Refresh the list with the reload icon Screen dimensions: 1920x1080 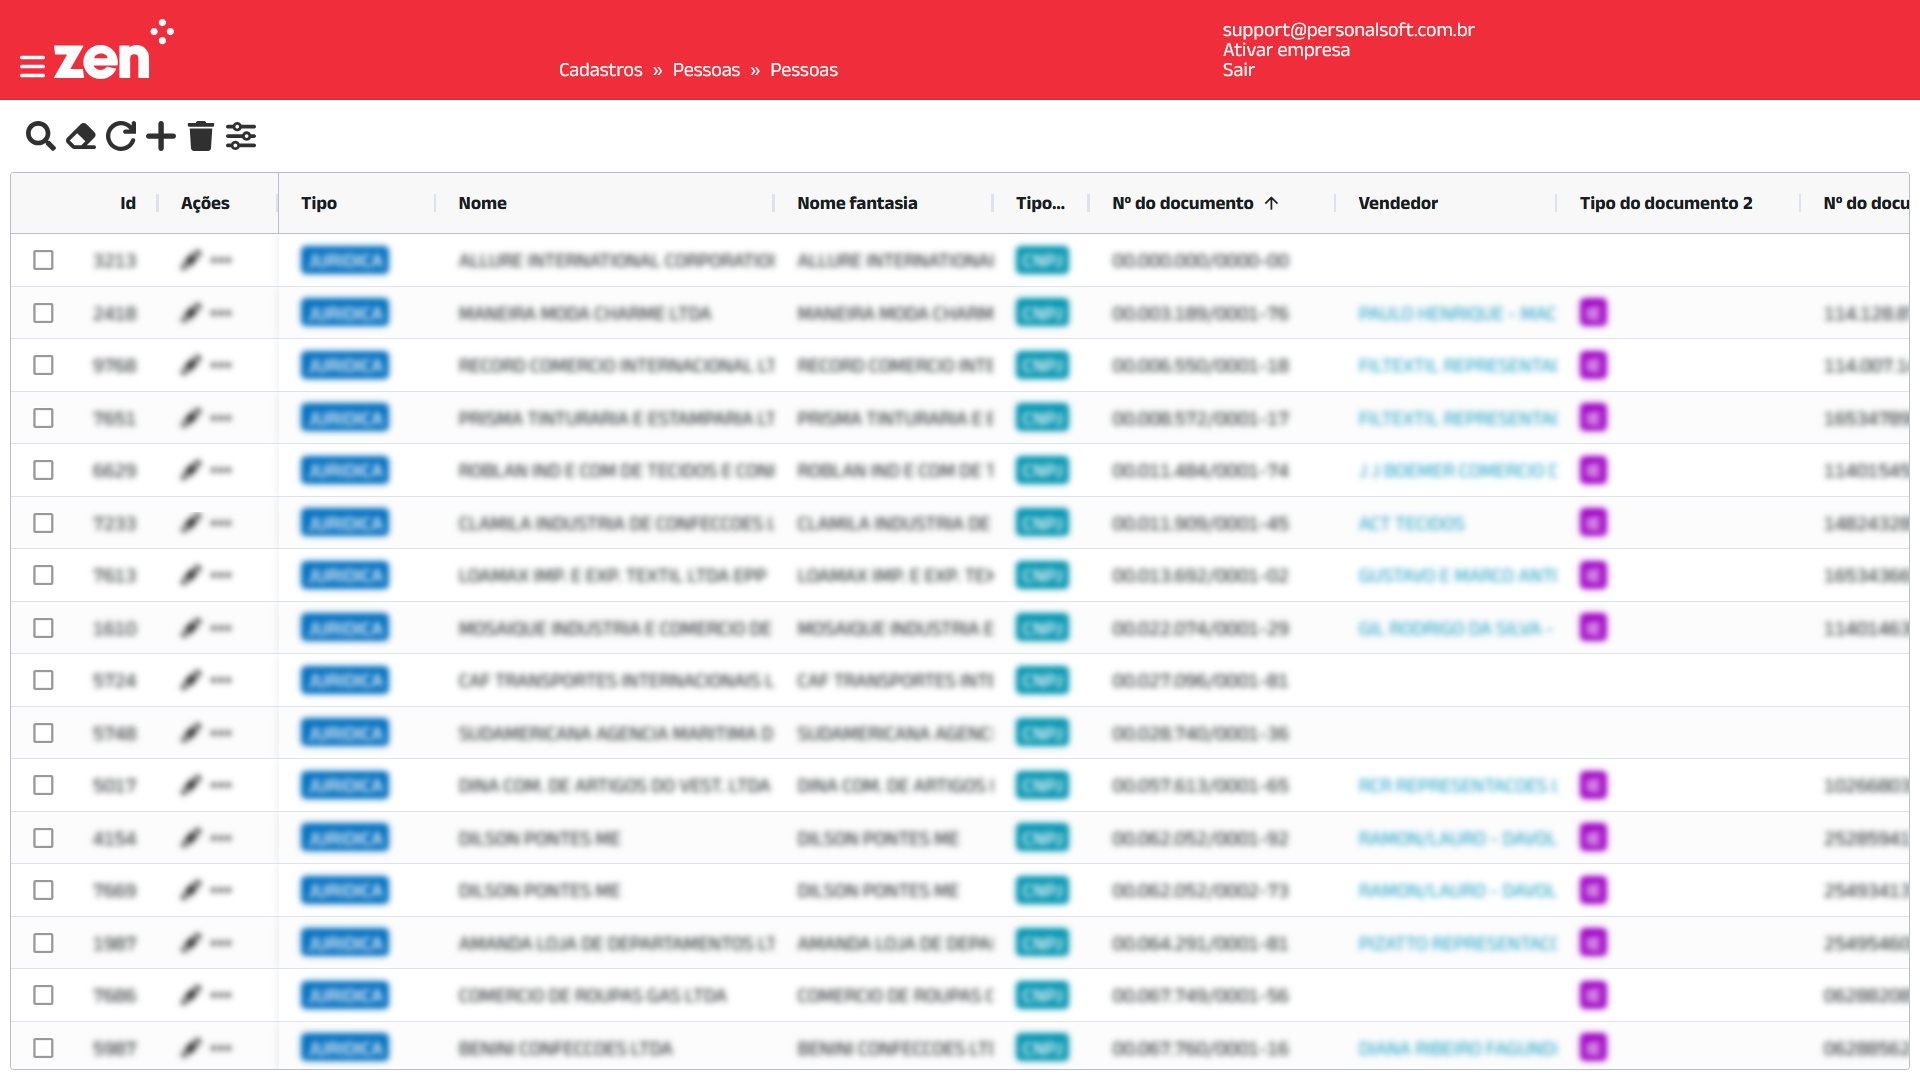121,136
